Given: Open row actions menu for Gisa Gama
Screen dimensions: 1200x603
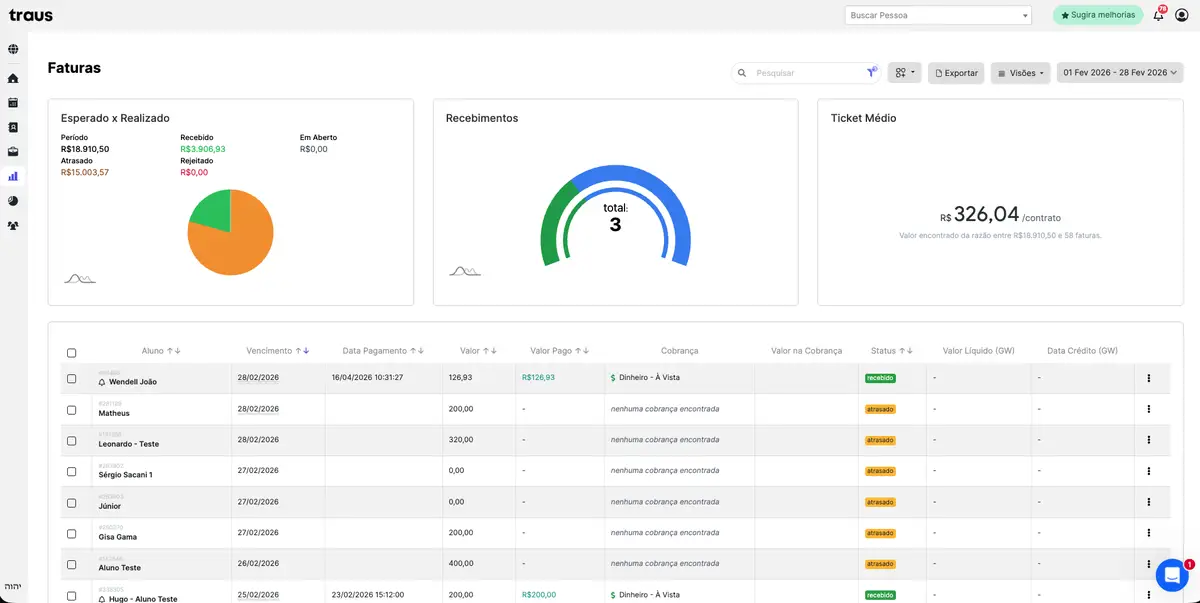Looking at the screenshot, I should 1148,533.
